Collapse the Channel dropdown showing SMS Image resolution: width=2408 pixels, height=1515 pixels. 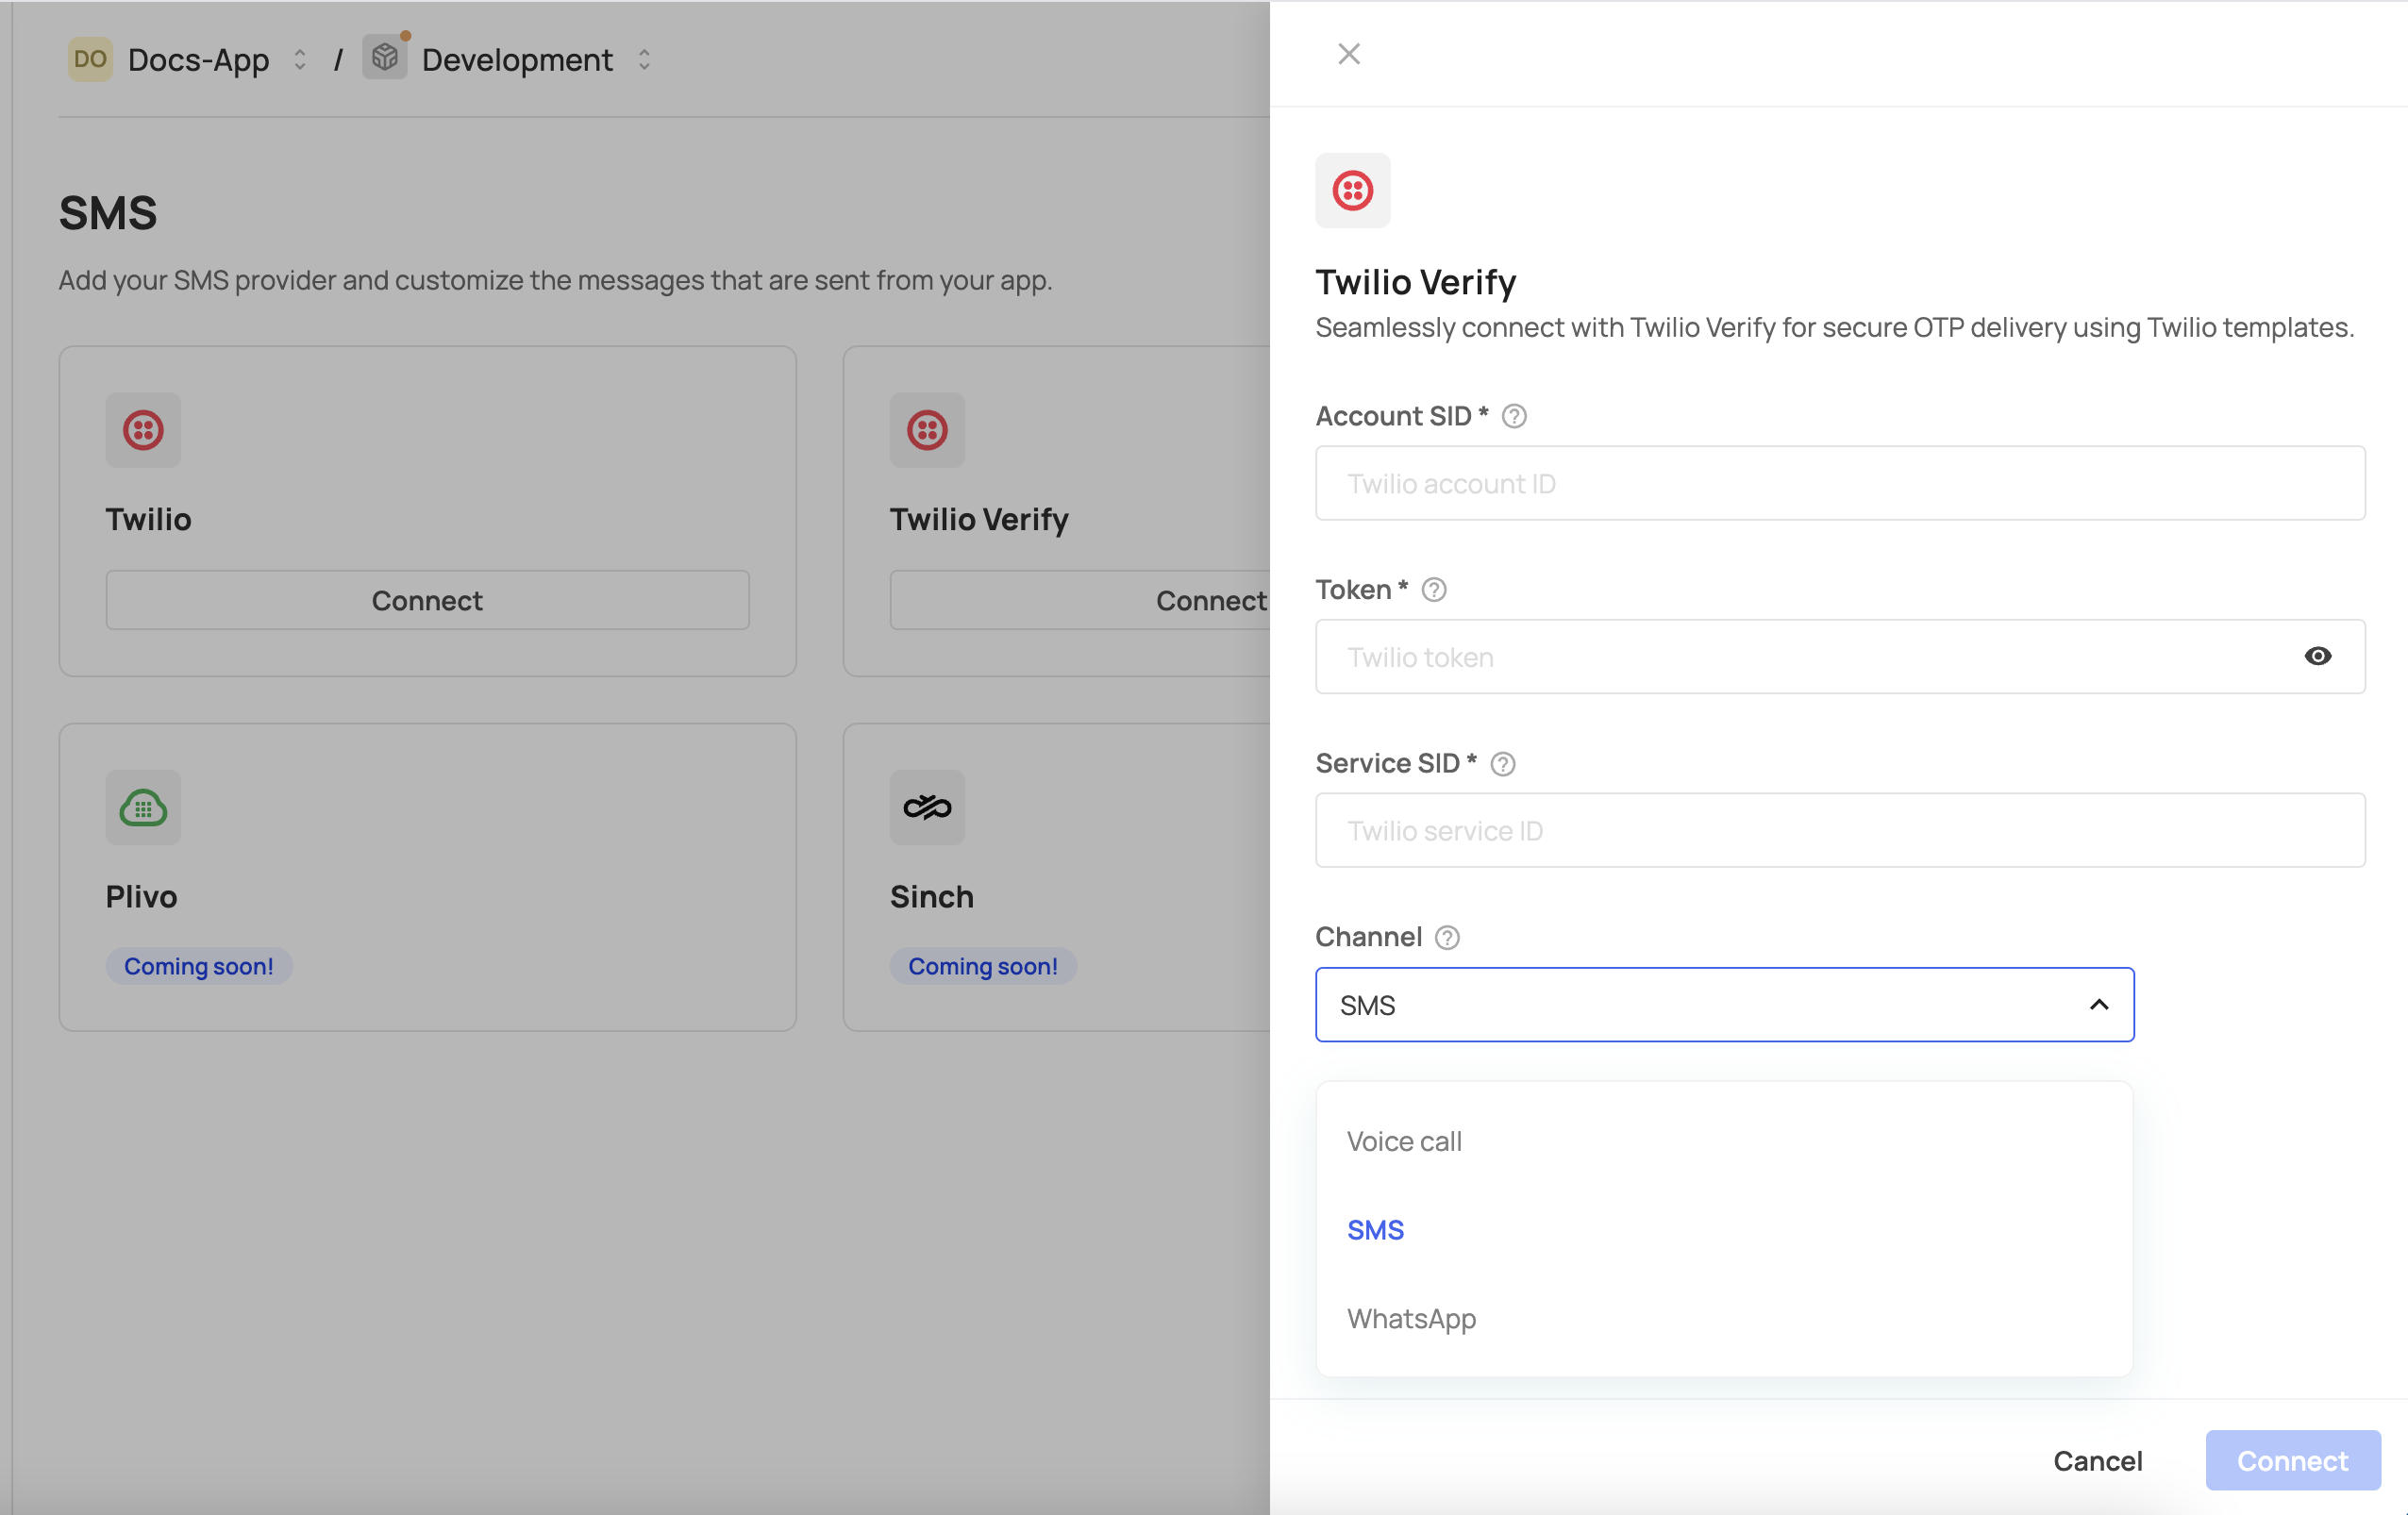pos(2098,1004)
